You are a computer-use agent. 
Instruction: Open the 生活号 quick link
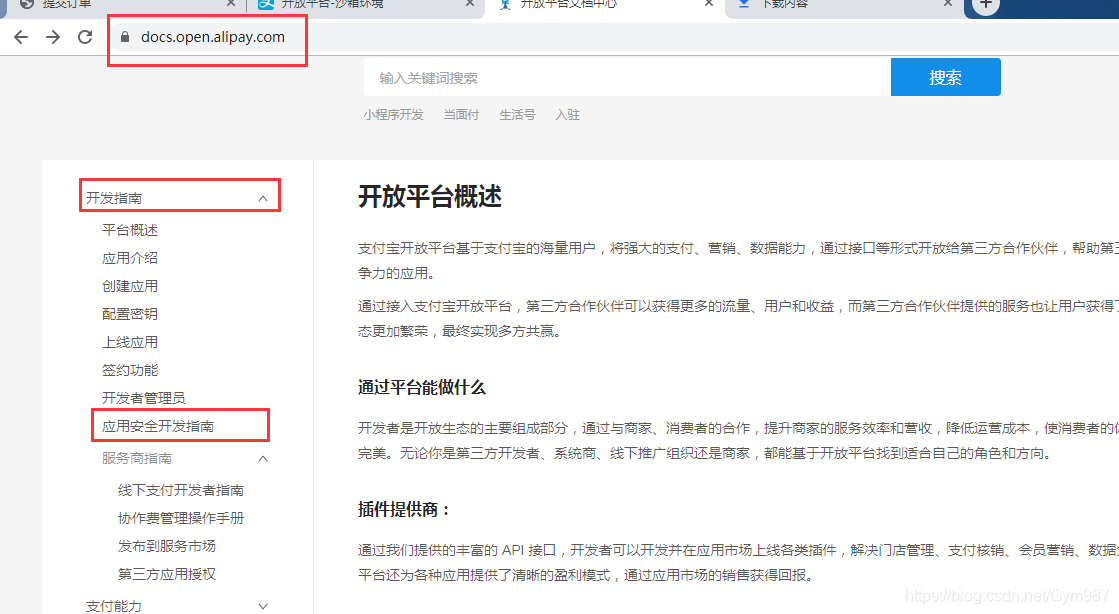click(517, 115)
